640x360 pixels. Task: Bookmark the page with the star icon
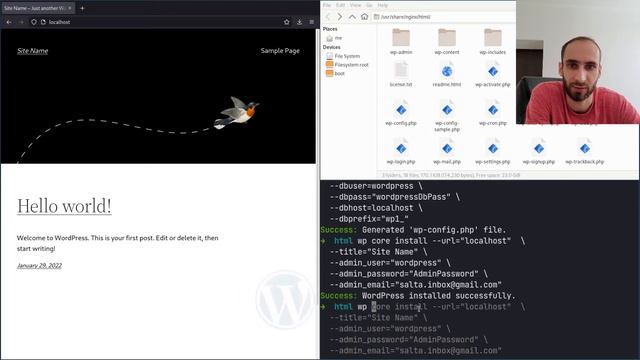[287, 22]
